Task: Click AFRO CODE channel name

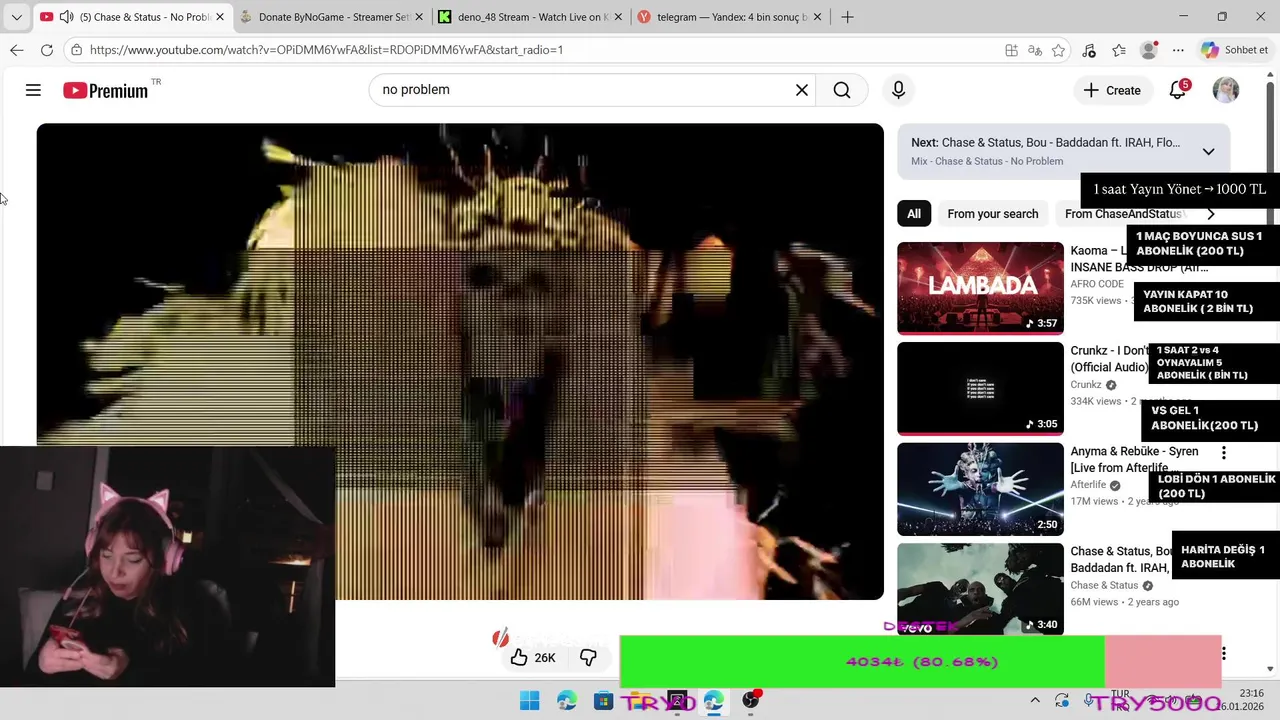Action: [x=1097, y=284]
